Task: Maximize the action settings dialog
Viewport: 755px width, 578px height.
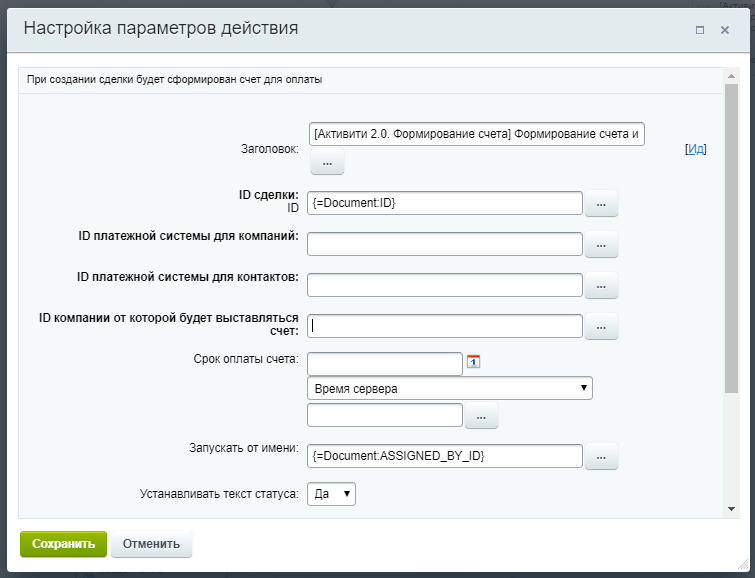Action: pos(700,30)
